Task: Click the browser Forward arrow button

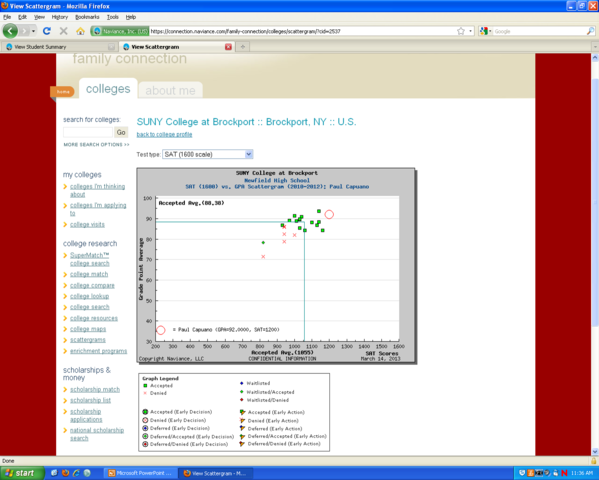Action: pos(24,31)
